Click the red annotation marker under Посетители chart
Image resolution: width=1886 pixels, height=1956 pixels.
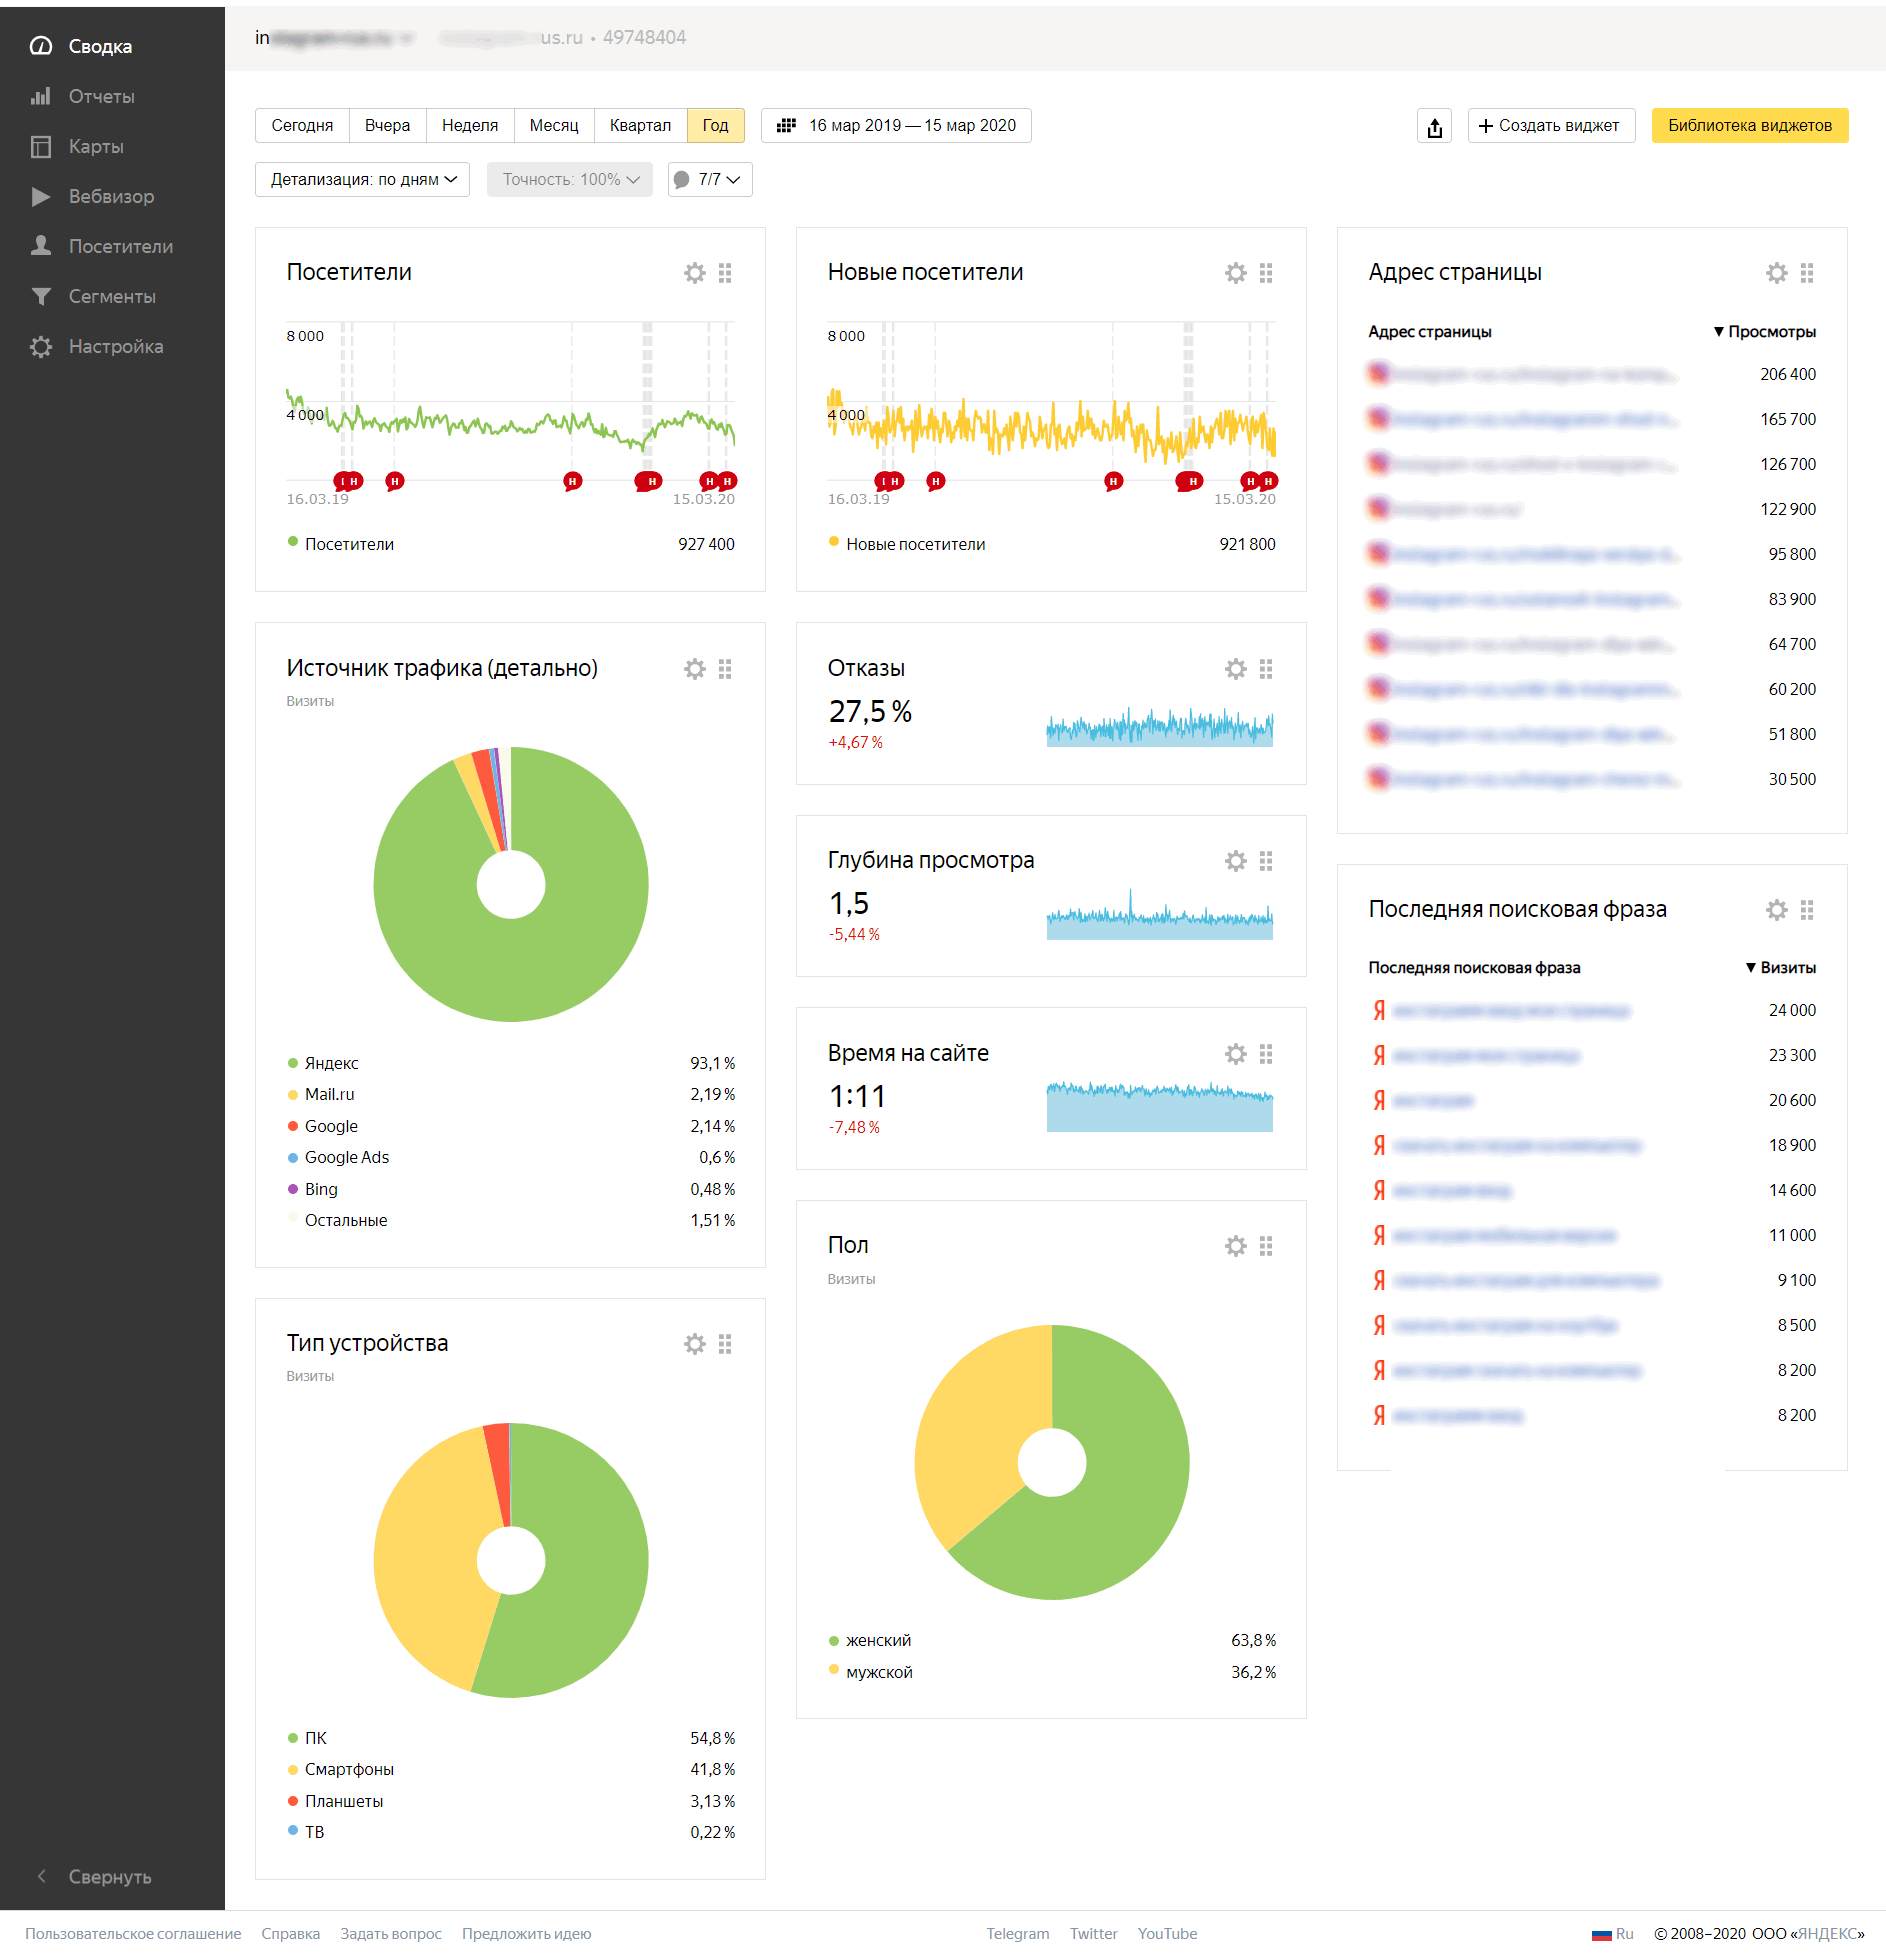click(x=395, y=481)
